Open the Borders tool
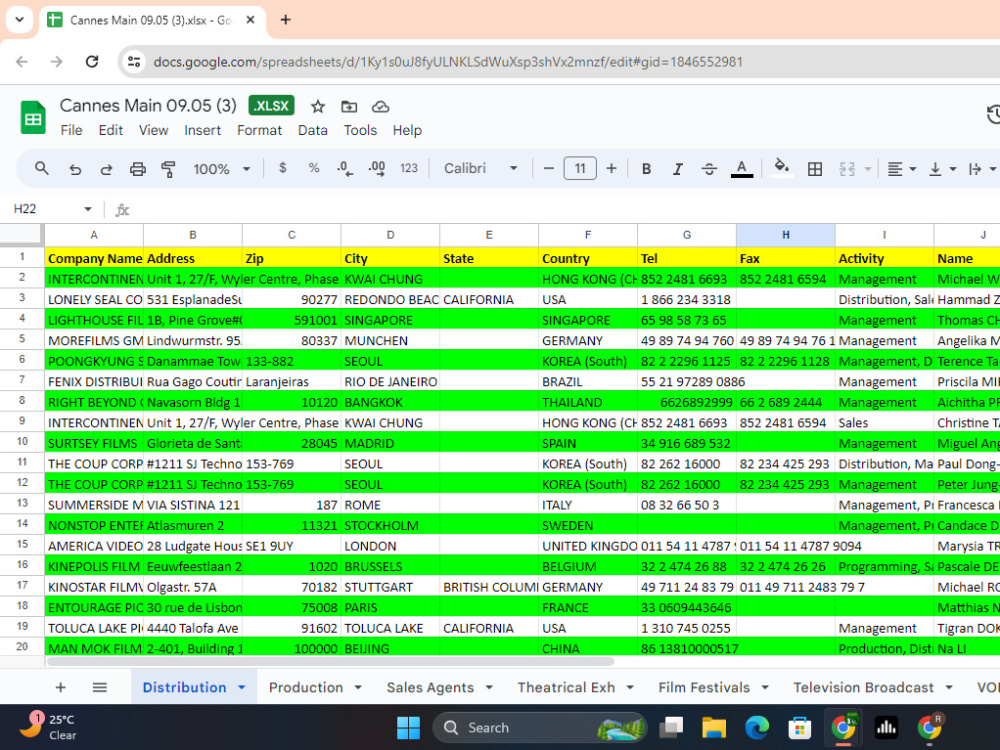The image size is (1000, 750). [814, 169]
